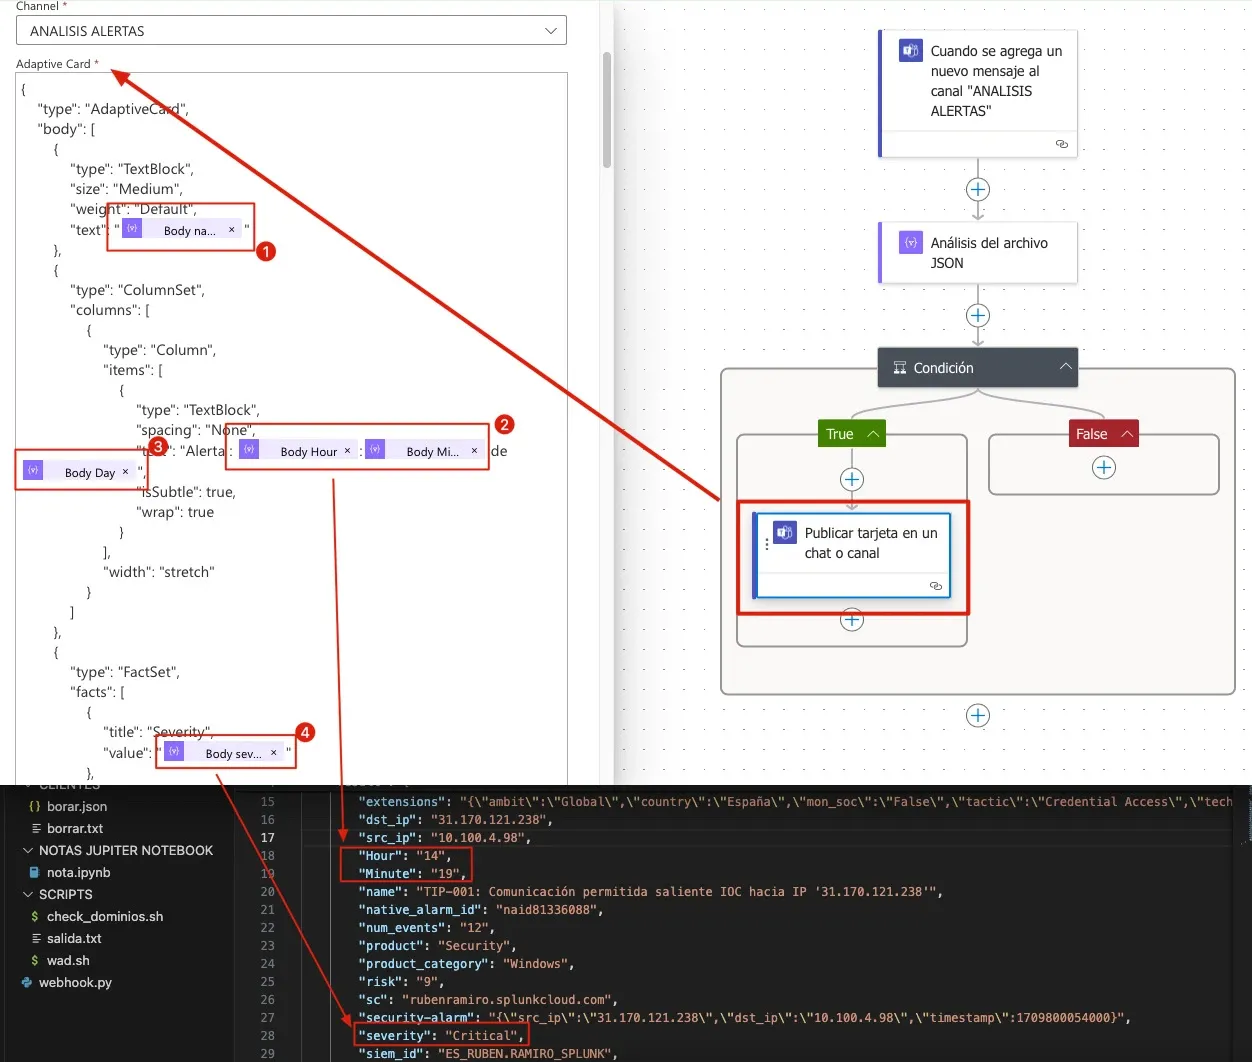This screenshot has height=1062, width=1252.
Task: Open salida.txt in the explorer
Action: [x=74, y=938]
